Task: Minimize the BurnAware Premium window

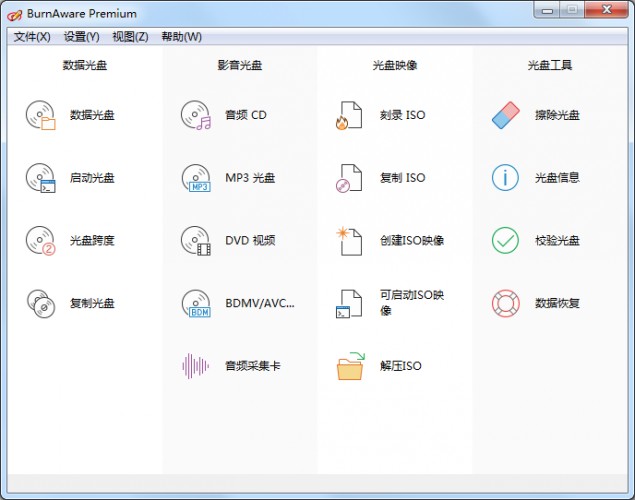Action: point(547,10)
